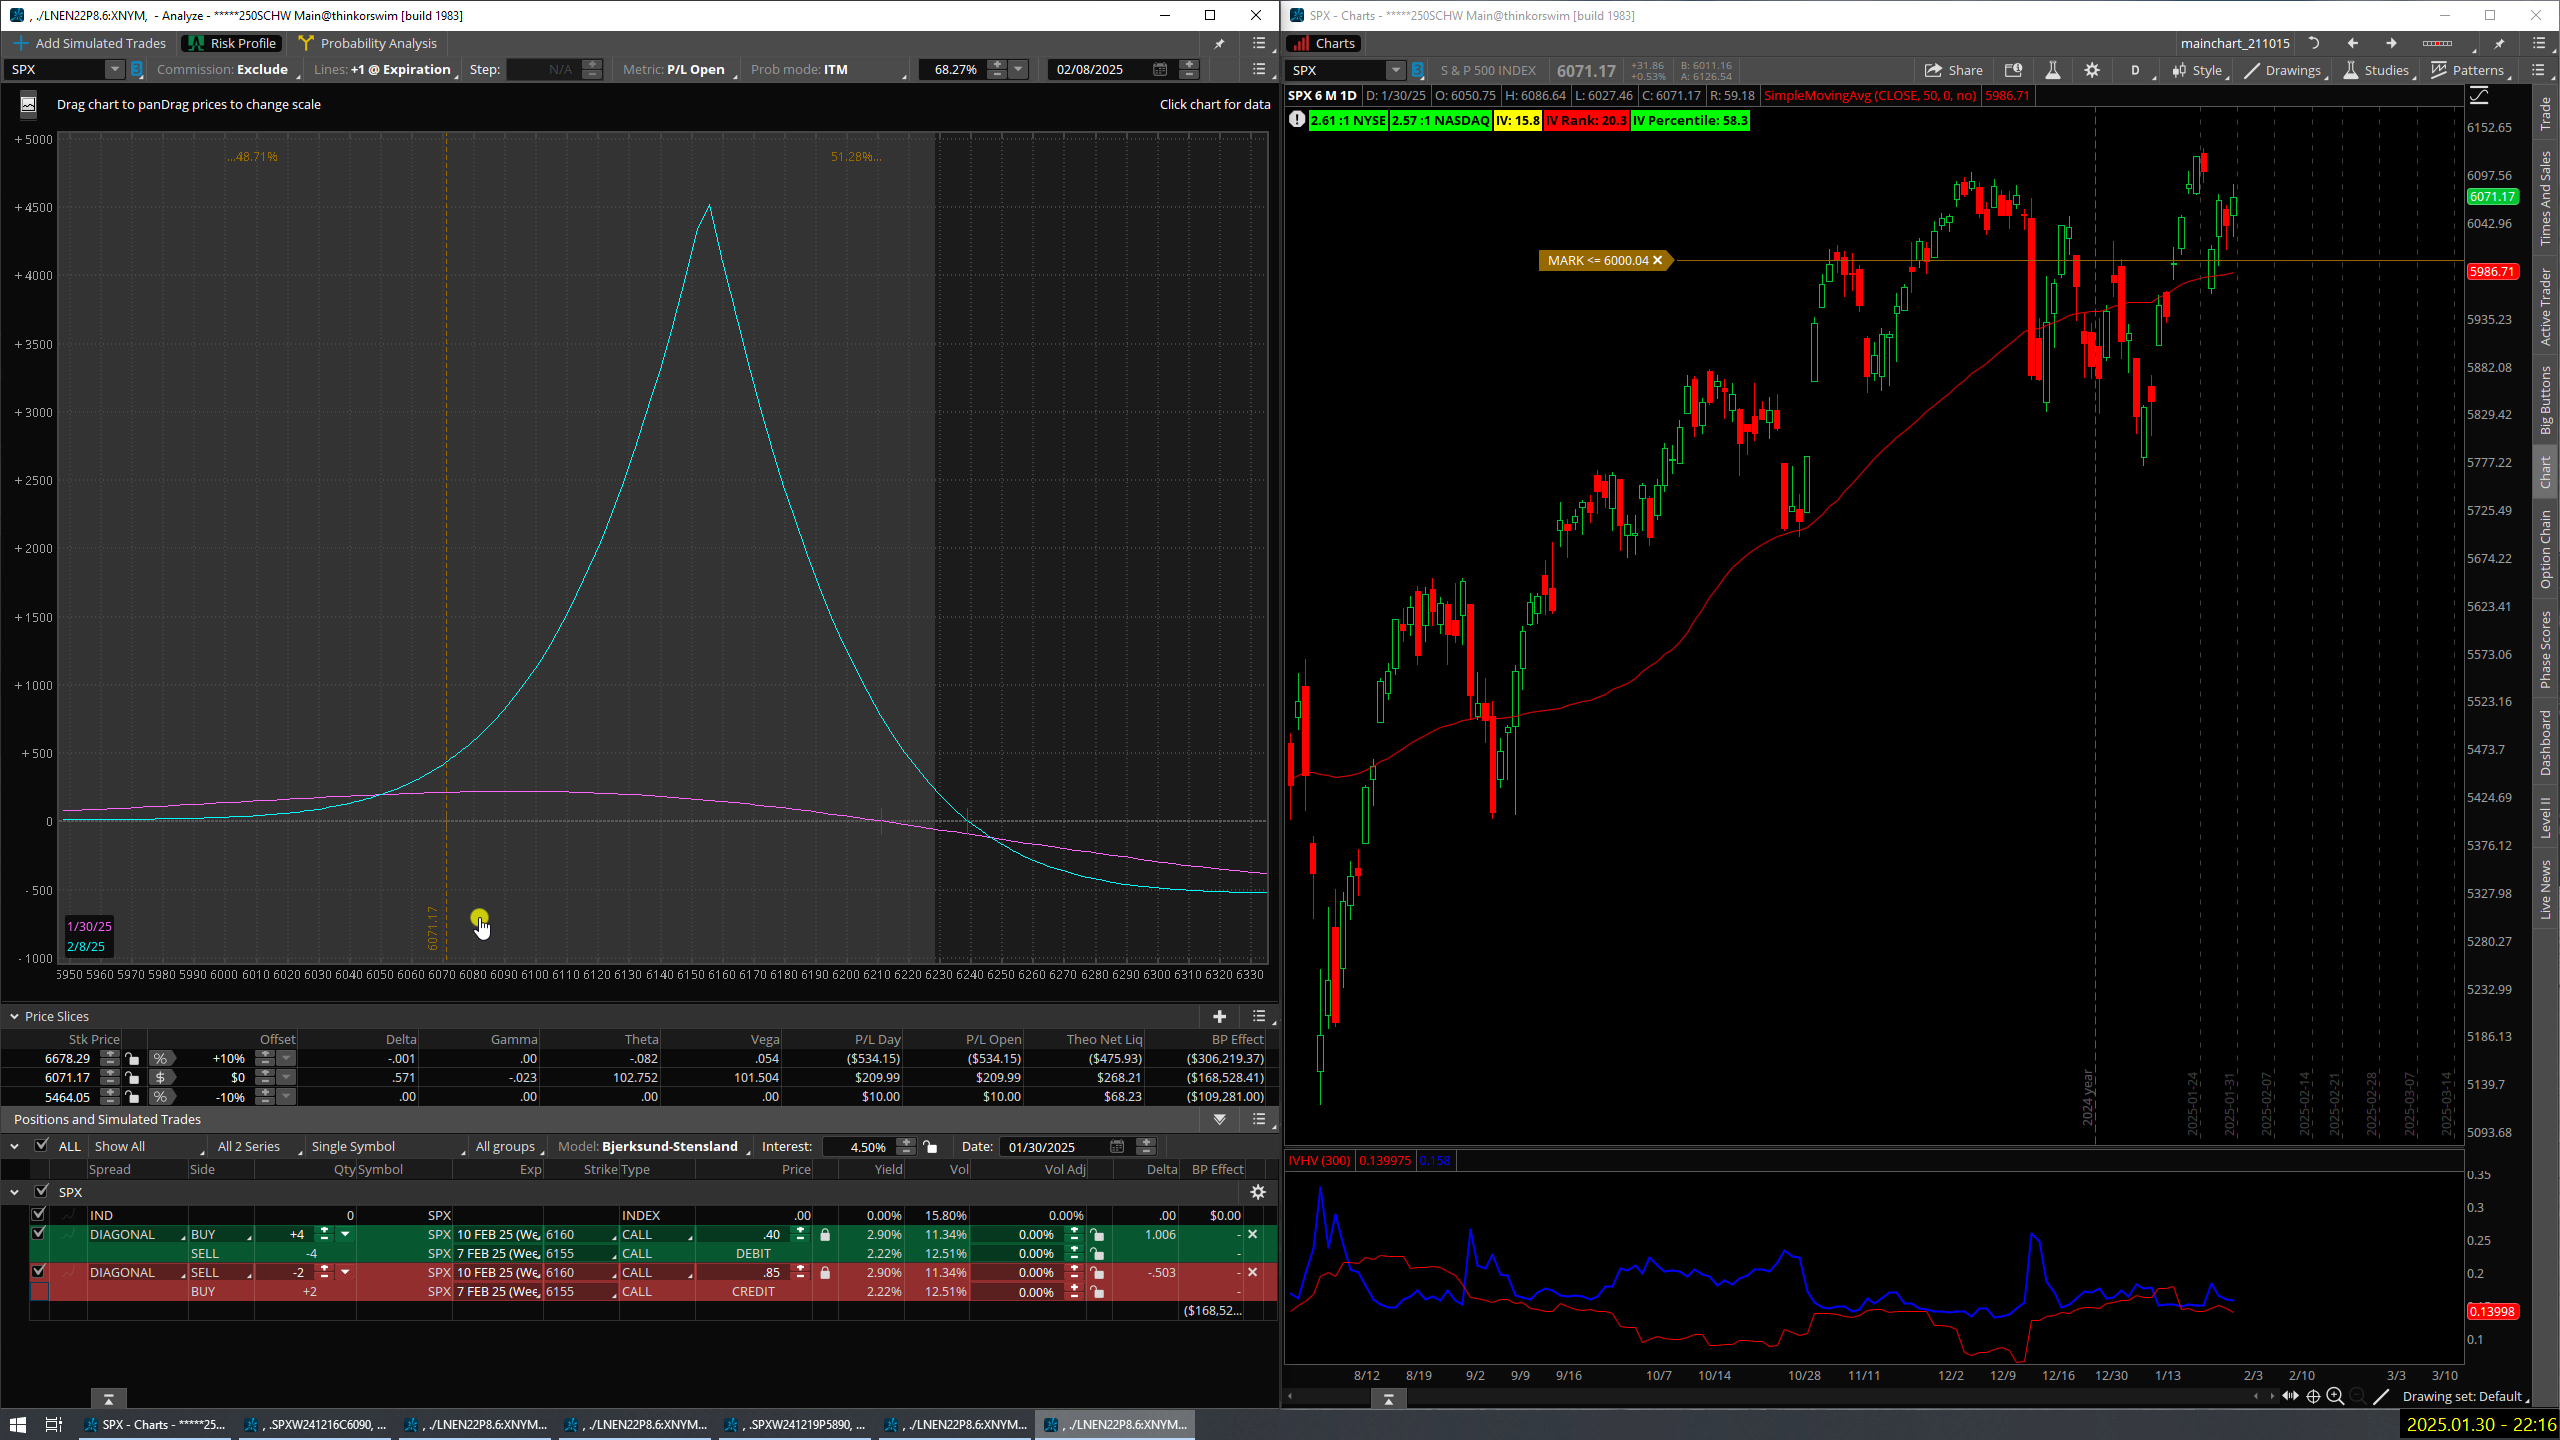2560x1440 pixels.
Task: Click the Windows Start button
Action: [x=17, y=1424]
